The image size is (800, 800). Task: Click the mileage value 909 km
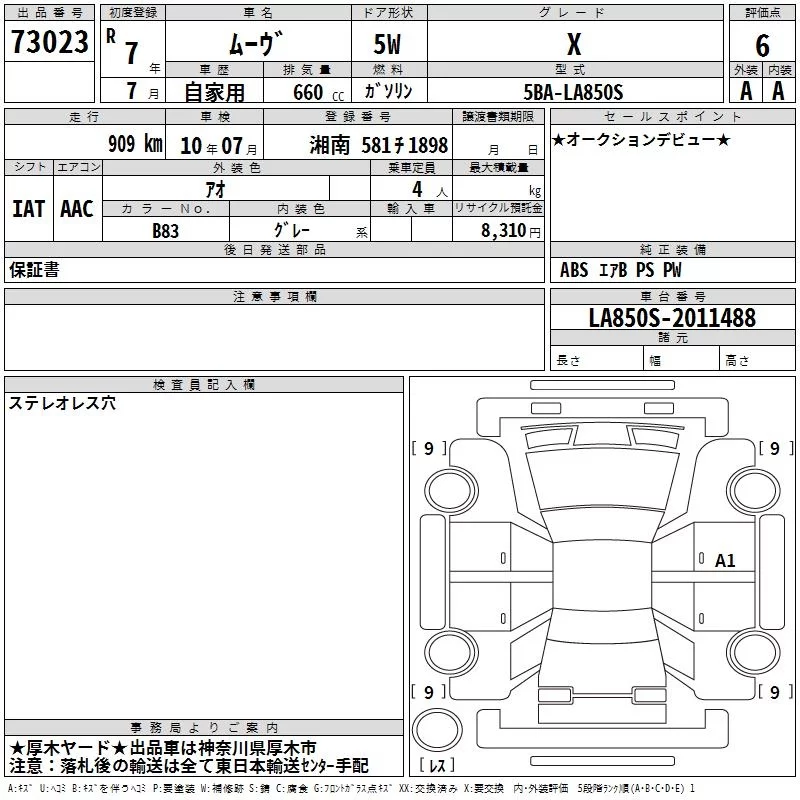135,143
